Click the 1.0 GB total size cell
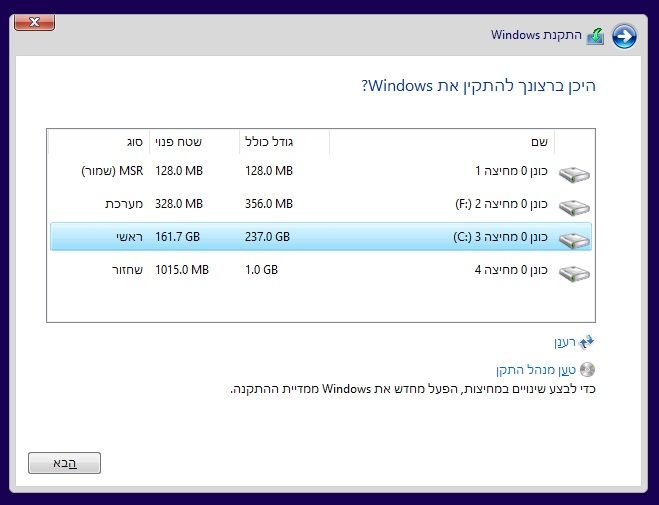659x505 pixels. (261, 270)
